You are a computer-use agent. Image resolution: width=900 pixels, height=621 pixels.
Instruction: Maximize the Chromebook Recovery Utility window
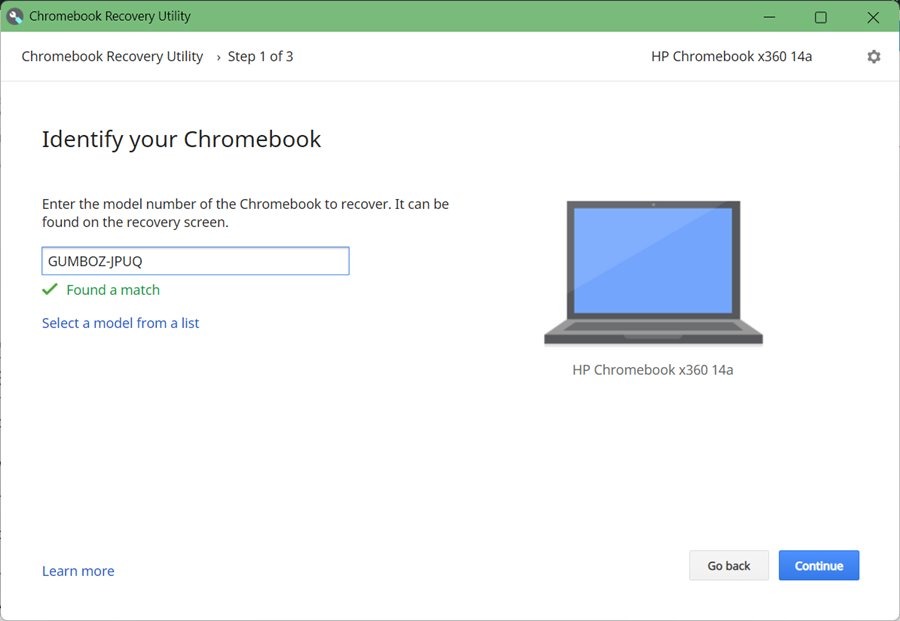pyautogui.click(x=820, y=17)
